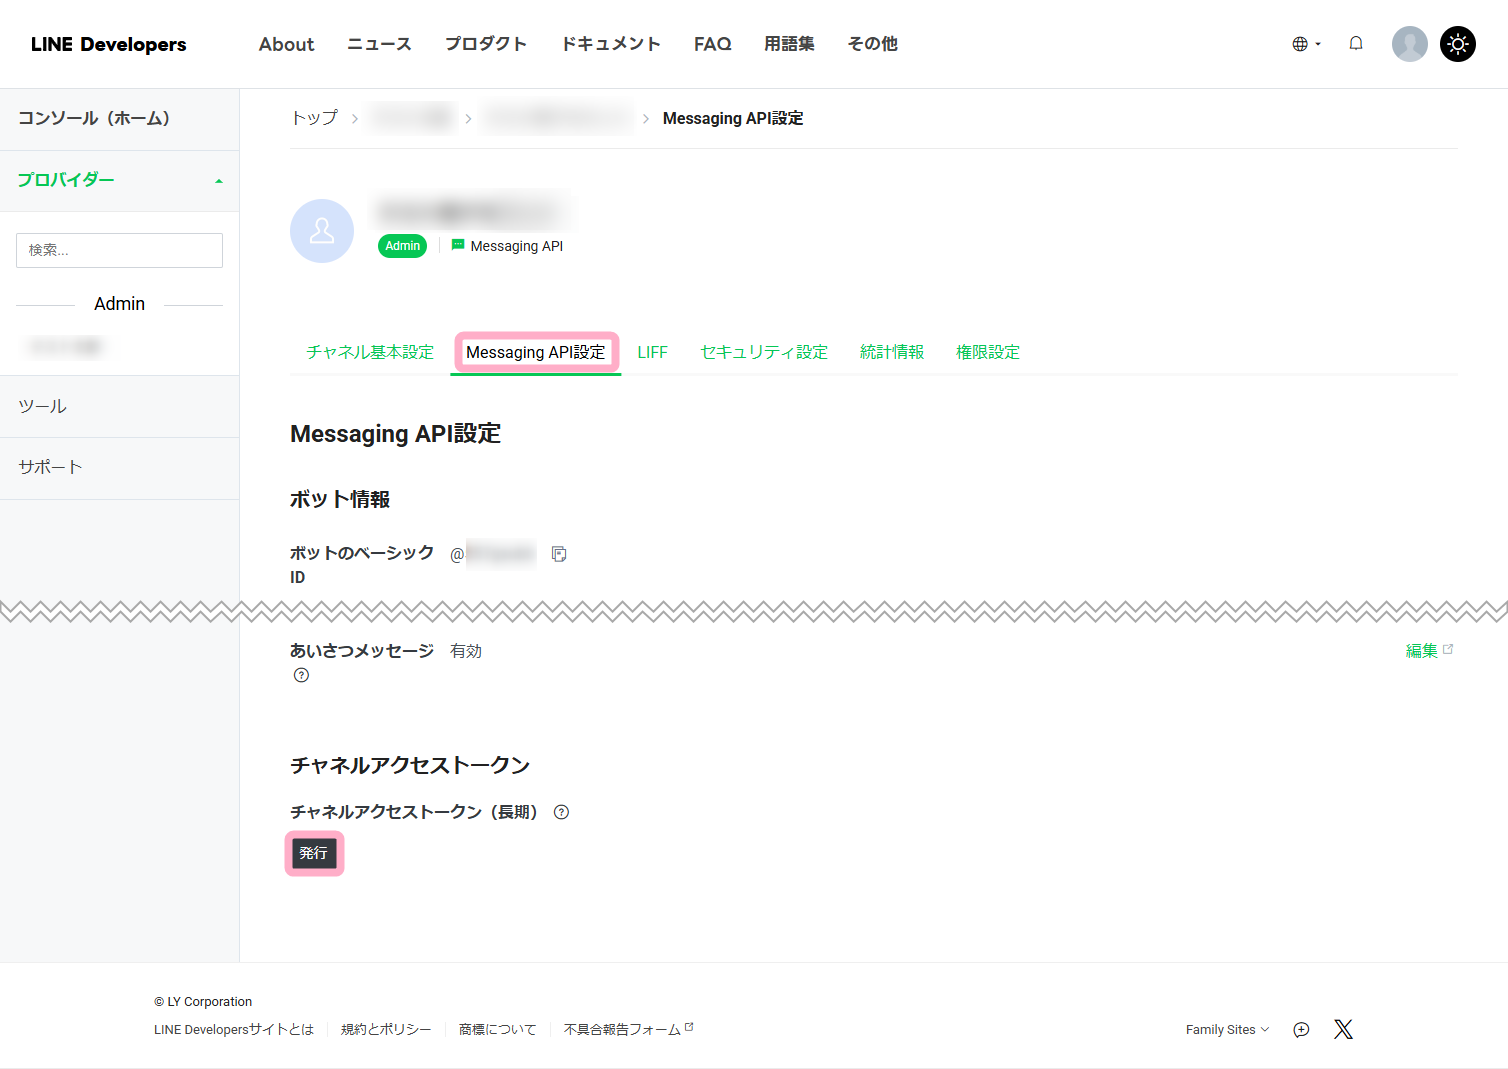Open the ニュース menu

click(379, 44)
